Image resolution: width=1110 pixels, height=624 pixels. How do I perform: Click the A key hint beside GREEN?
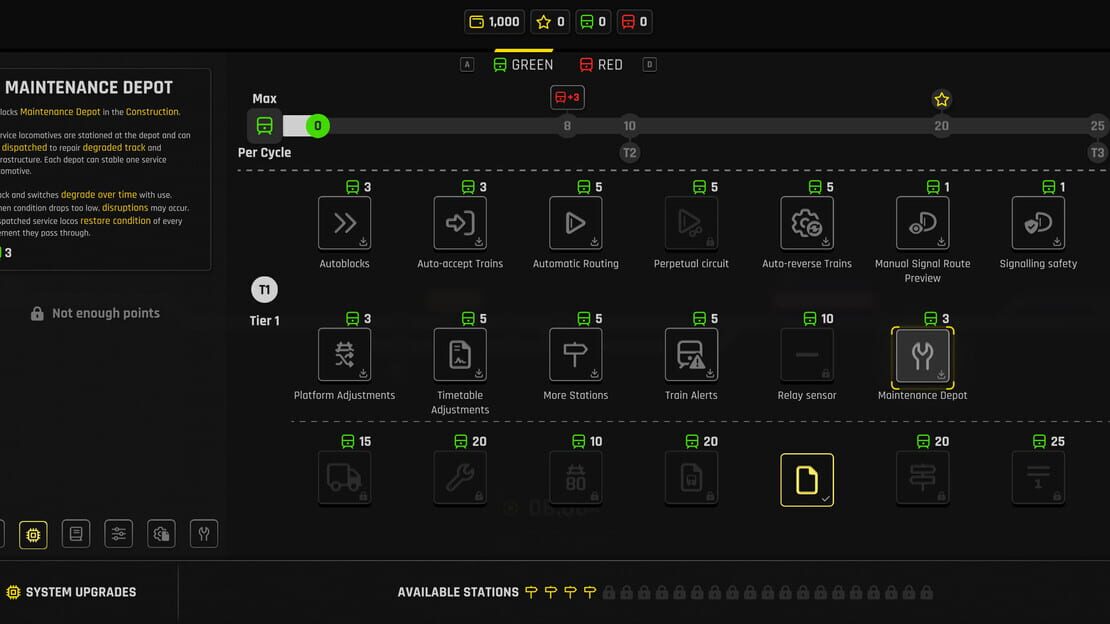click(467, 64)
